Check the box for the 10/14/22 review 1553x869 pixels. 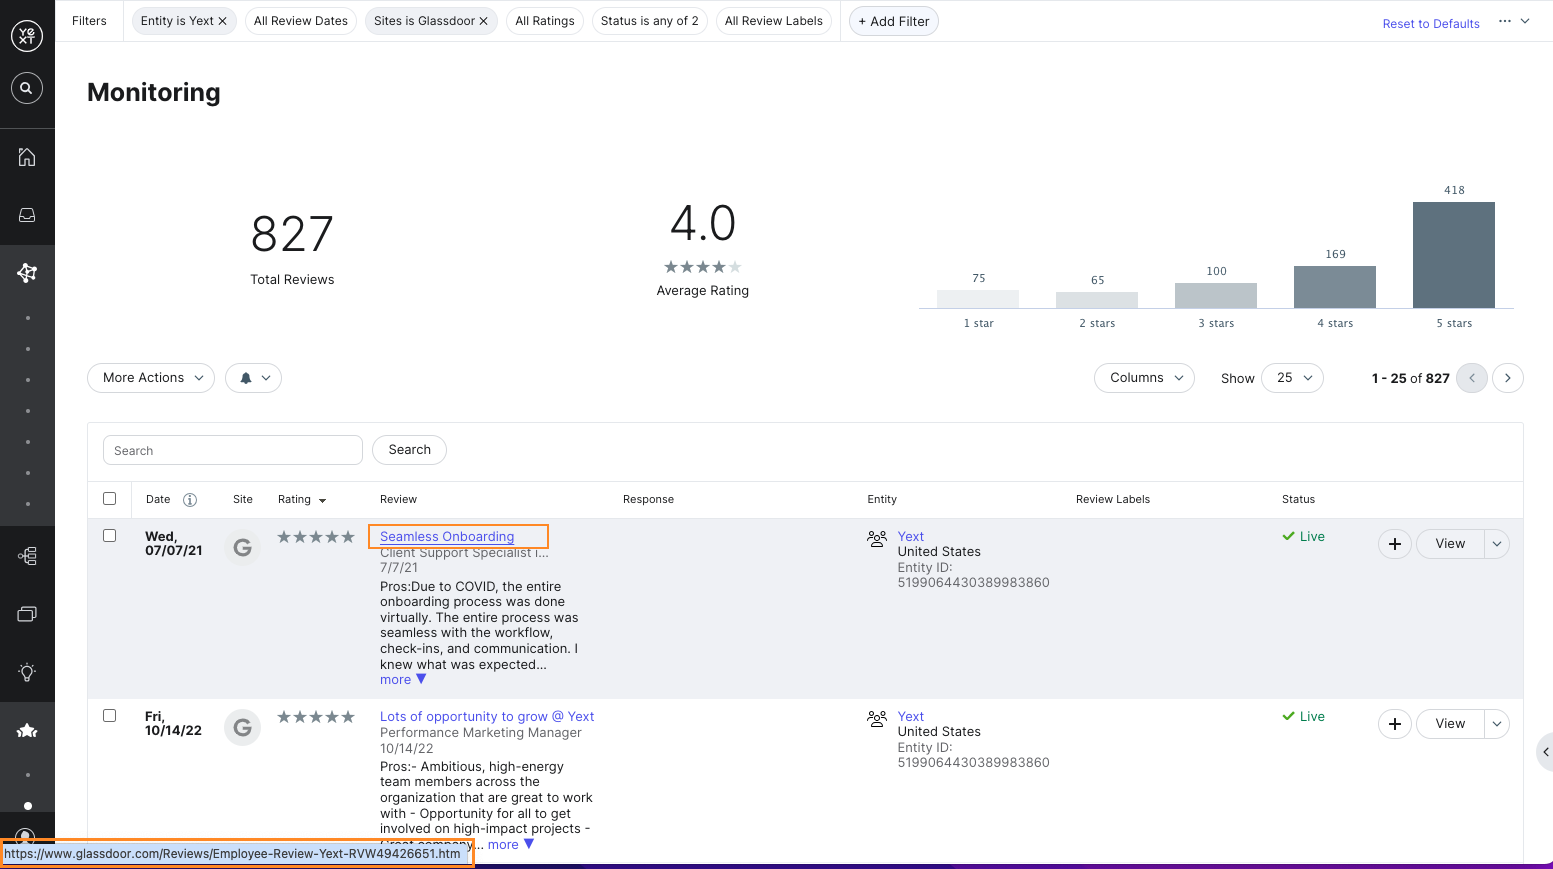(x=110, y=716)
